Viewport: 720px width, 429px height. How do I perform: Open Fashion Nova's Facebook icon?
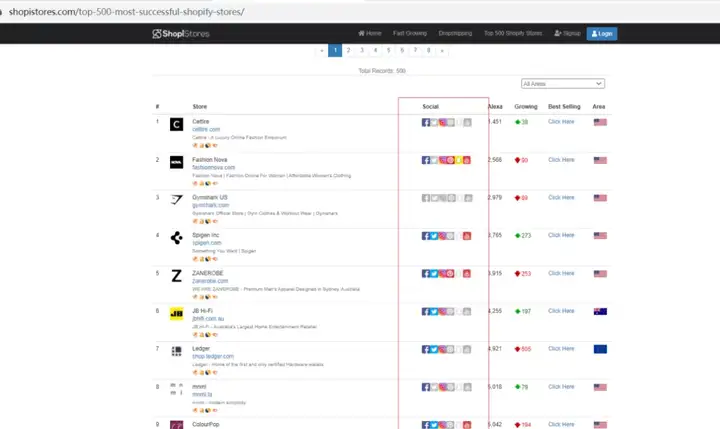pos(426,160)
